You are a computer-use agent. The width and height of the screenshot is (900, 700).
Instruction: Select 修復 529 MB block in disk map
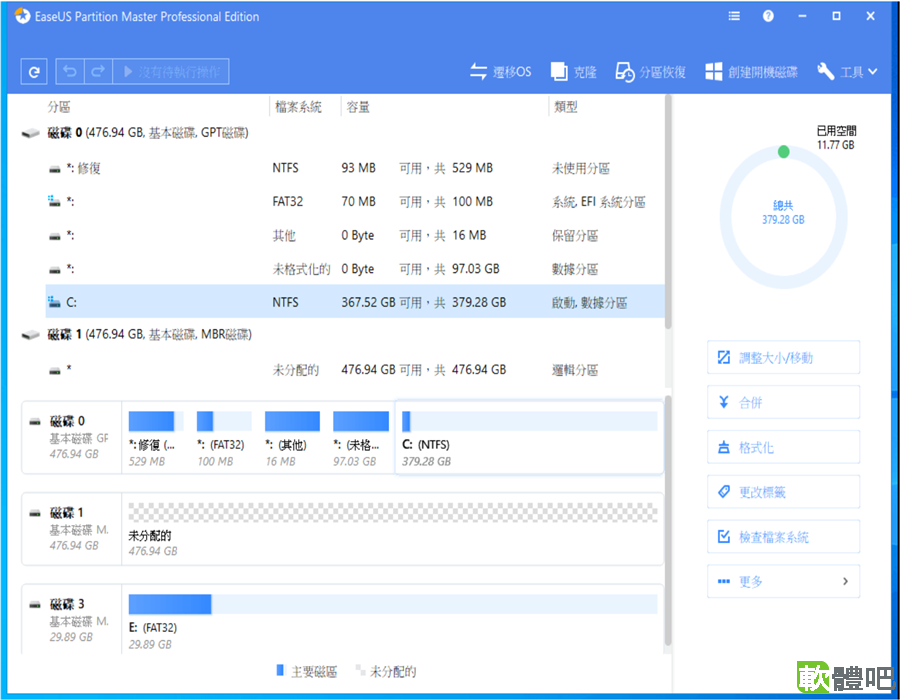pyautogui.click(x=156, y=438)
